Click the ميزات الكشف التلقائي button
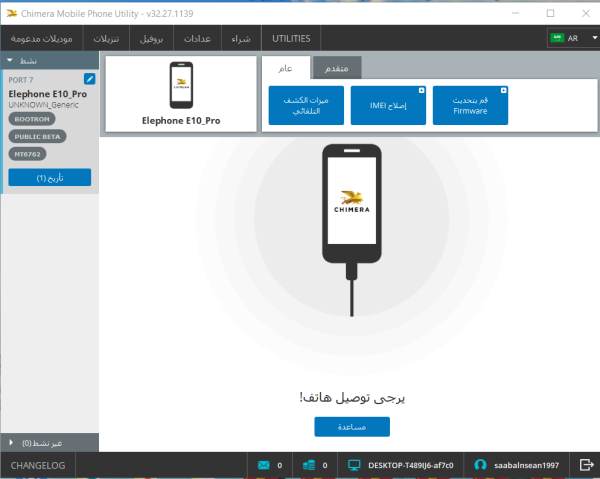 pos(306,105)
